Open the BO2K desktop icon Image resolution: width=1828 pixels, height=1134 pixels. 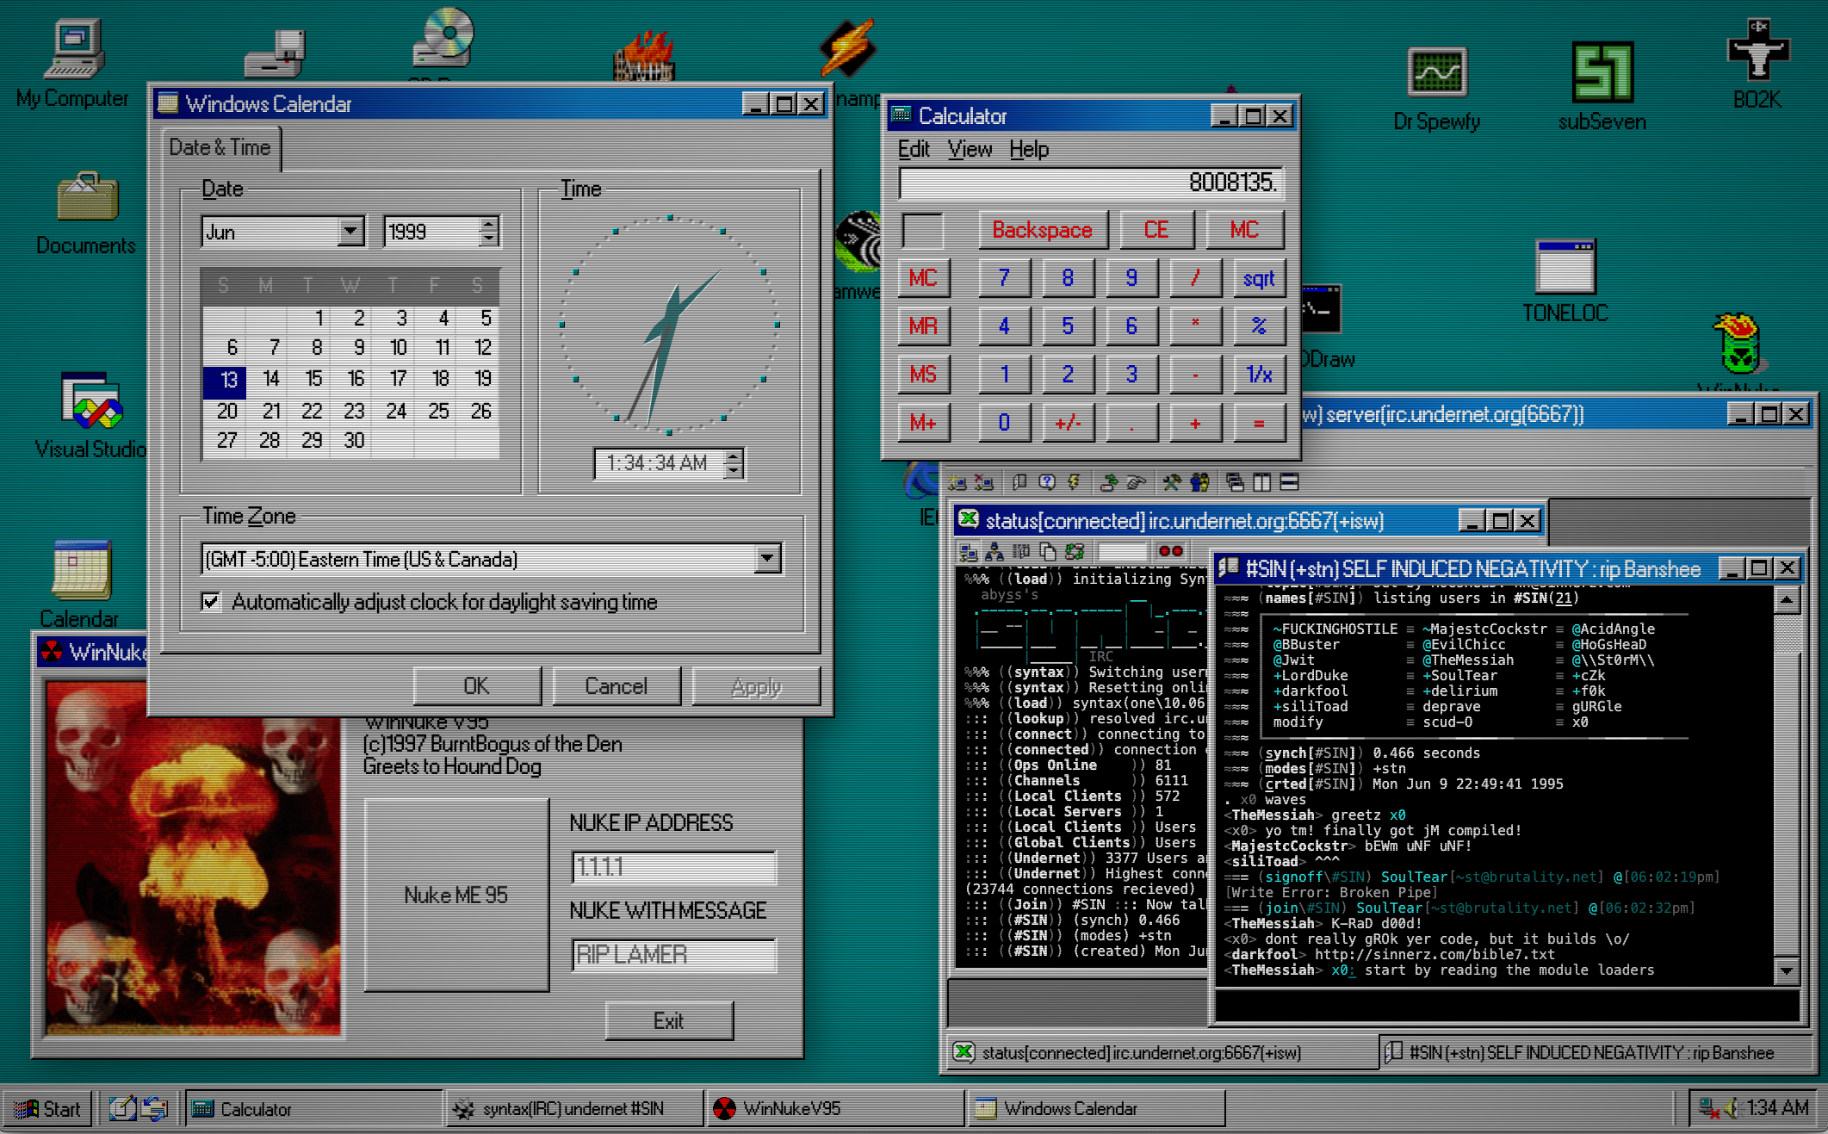(1757, 64)
